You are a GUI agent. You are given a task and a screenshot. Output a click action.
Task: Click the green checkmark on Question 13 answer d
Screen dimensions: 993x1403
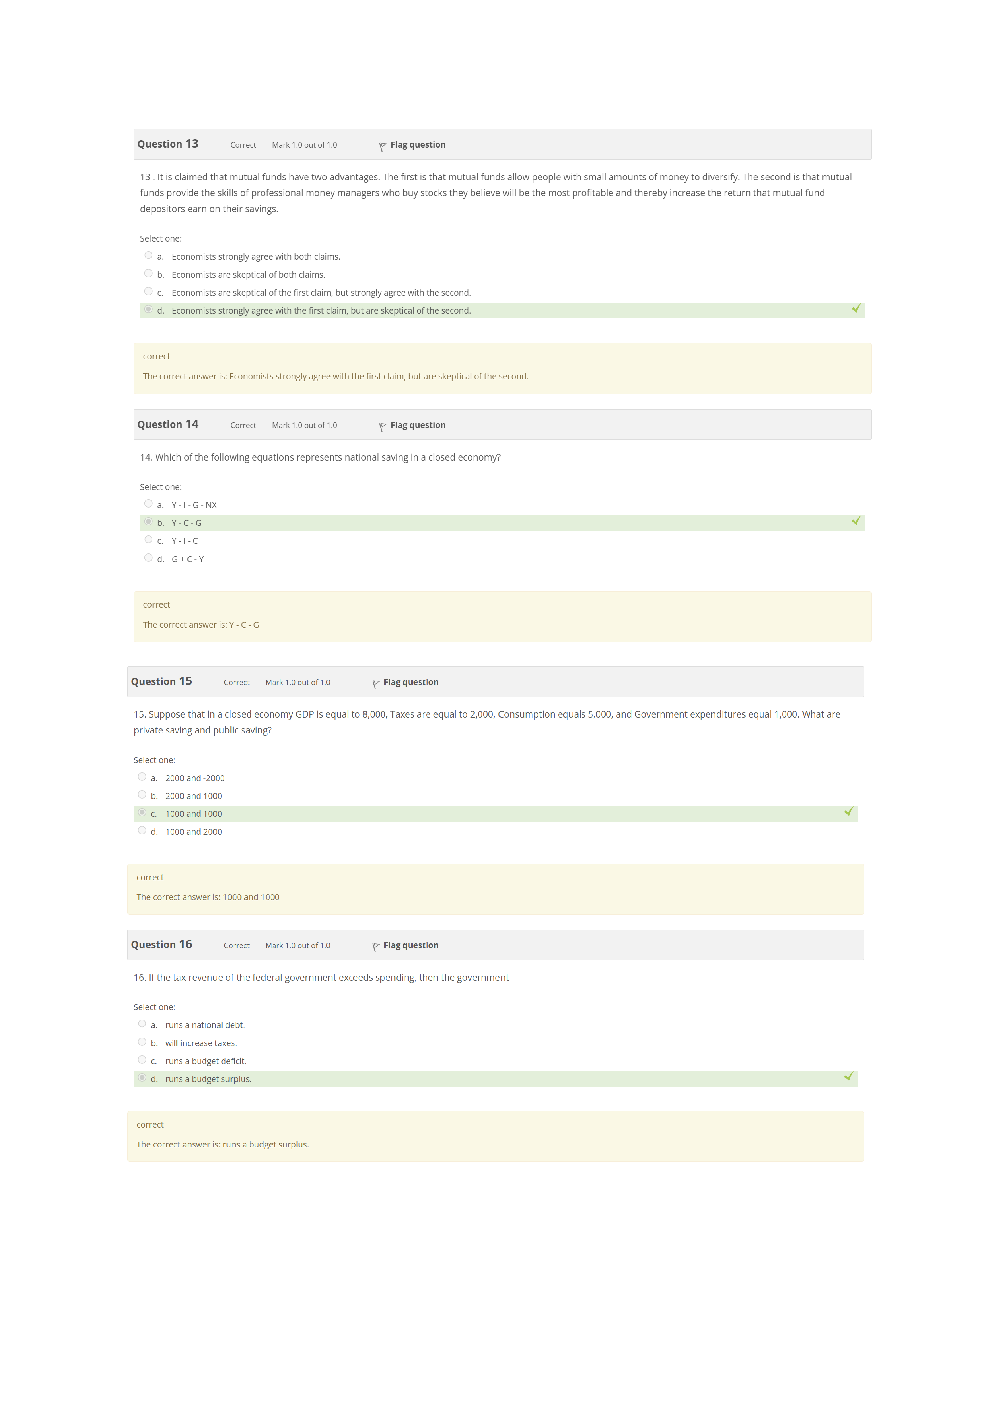[856, 309]
